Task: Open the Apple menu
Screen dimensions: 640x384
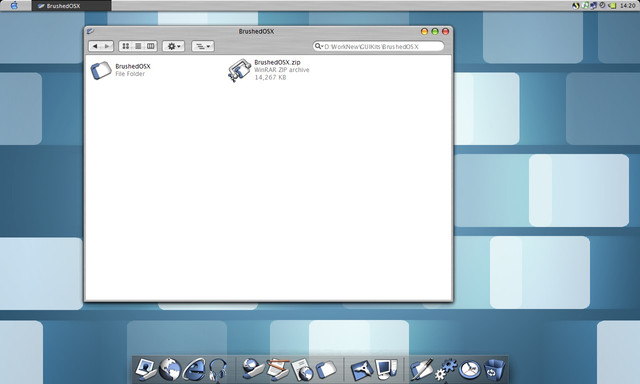Action: point(14,5)
